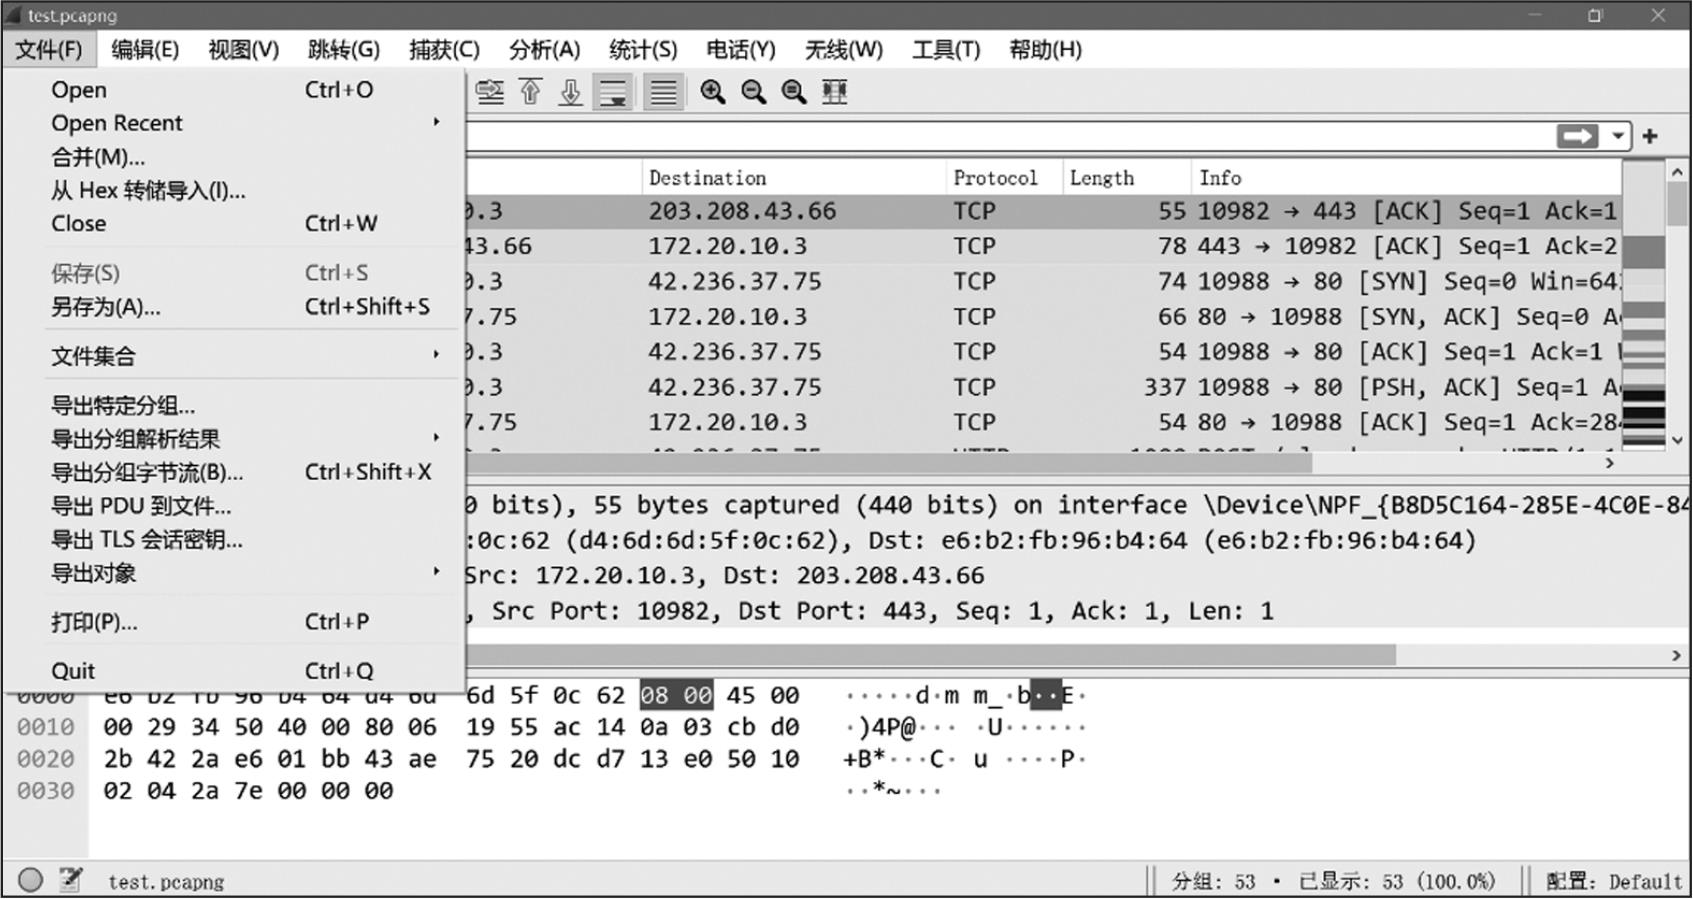Click into the display filter input field
This screenshot has width=1693, height=899.
[1000, 136]
